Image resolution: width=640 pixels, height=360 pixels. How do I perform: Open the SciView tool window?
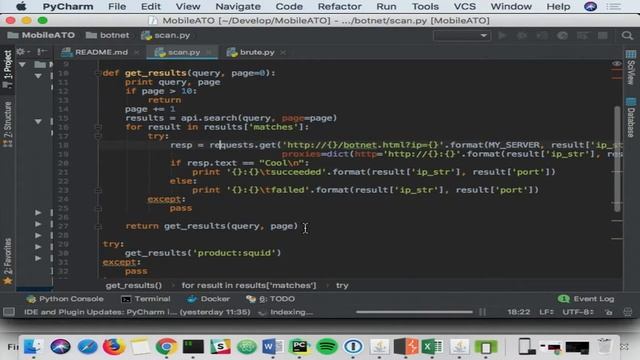631,67
